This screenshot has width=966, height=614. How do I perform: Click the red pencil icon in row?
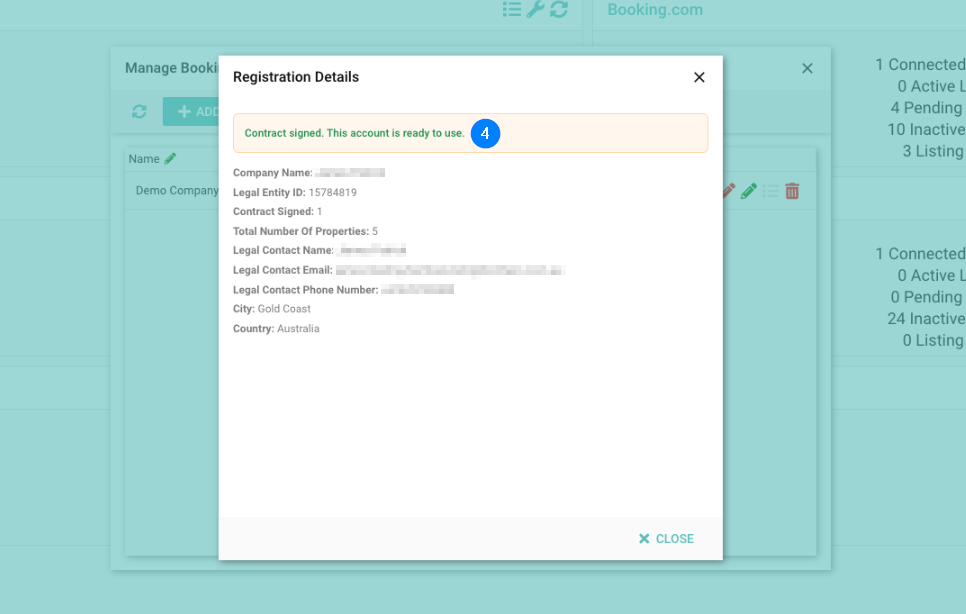point(728,190)
